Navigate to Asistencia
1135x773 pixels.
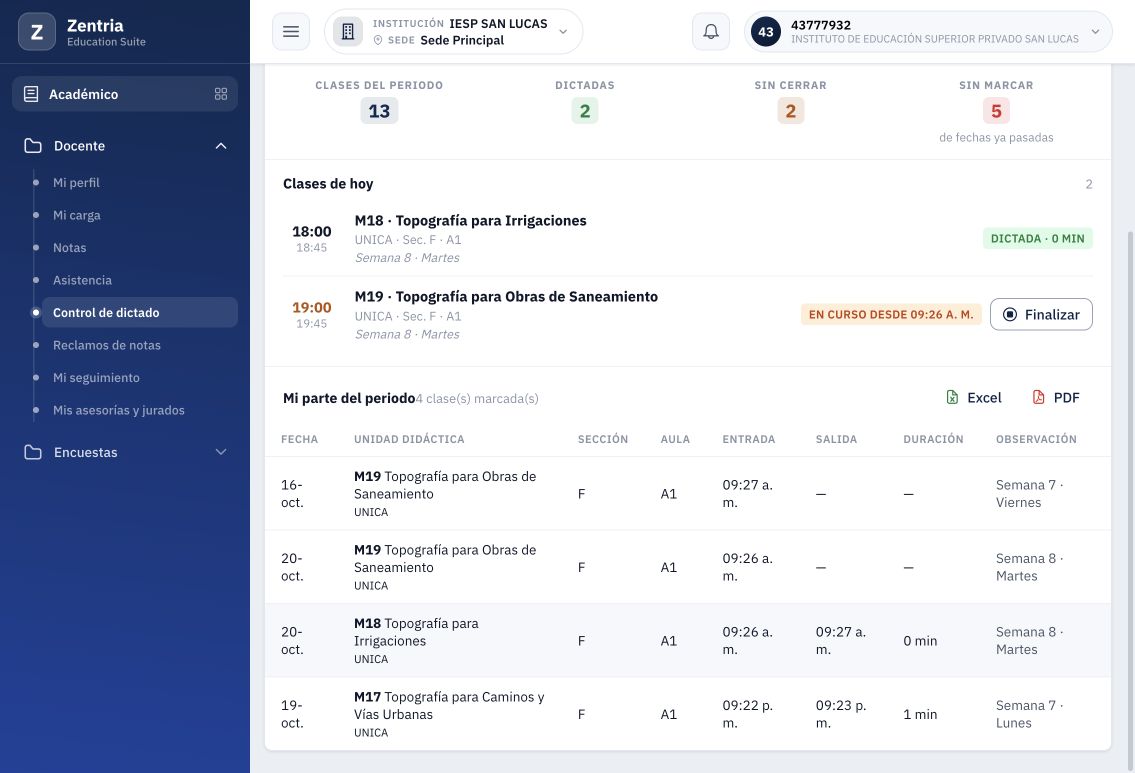tap(83, 280)
